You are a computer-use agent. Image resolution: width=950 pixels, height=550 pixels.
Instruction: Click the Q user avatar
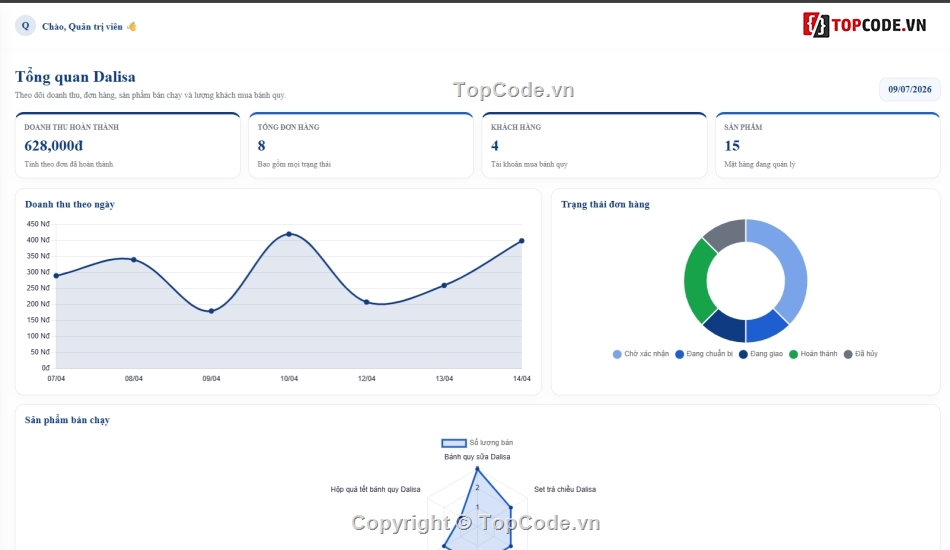(25, 26)
